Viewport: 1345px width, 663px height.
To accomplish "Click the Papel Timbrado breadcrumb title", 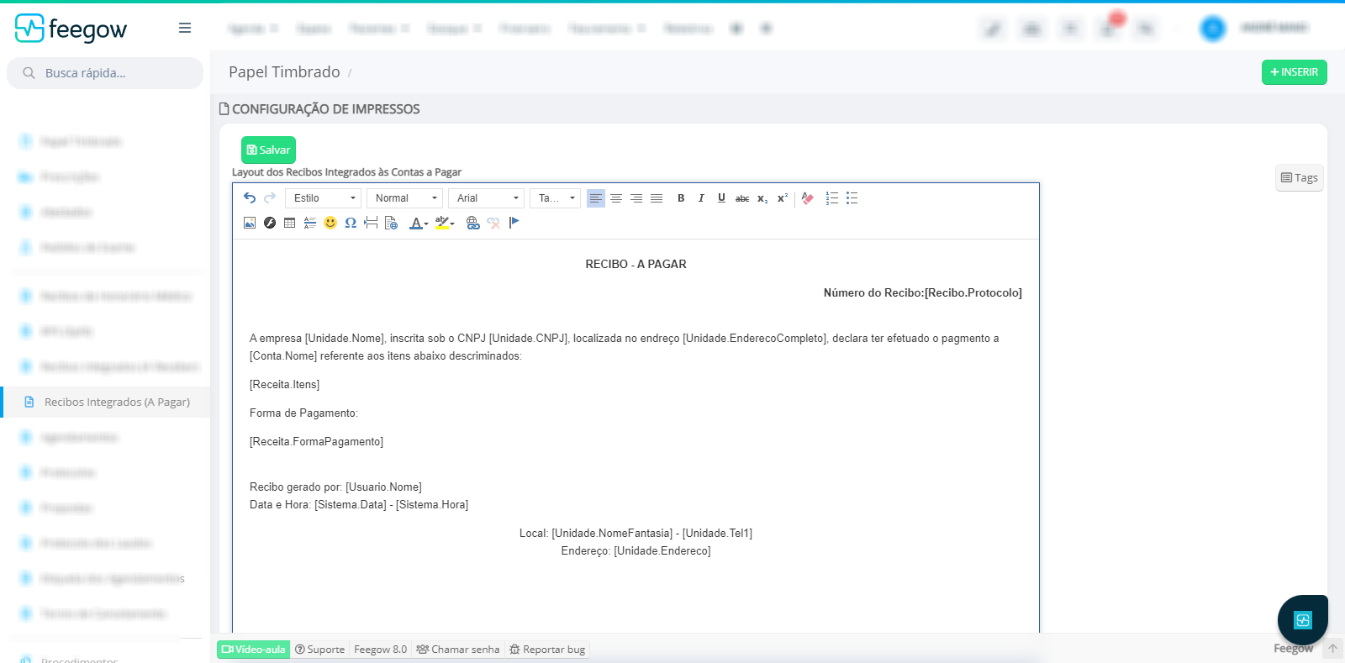I will tap(284, 72).
